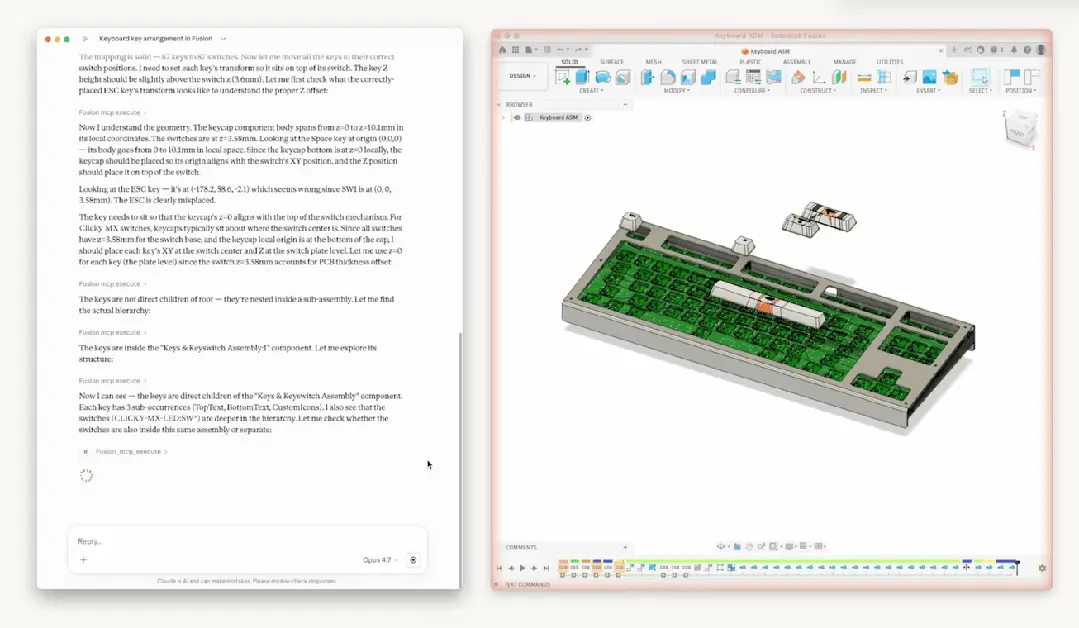Click the Insert Decal image icon

coord(929,77)
